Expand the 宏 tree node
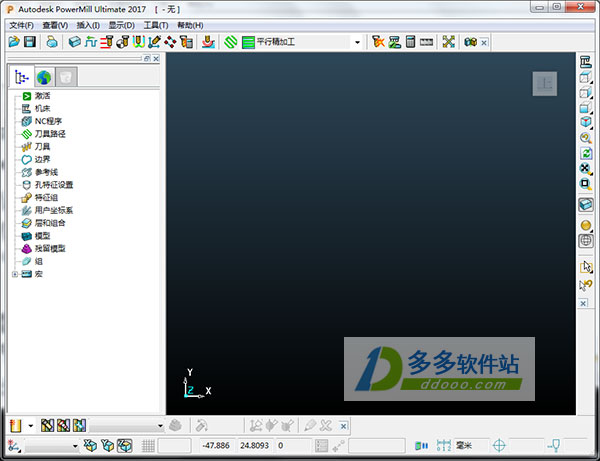This screenshot has width=600, height=461. (15, 274)
